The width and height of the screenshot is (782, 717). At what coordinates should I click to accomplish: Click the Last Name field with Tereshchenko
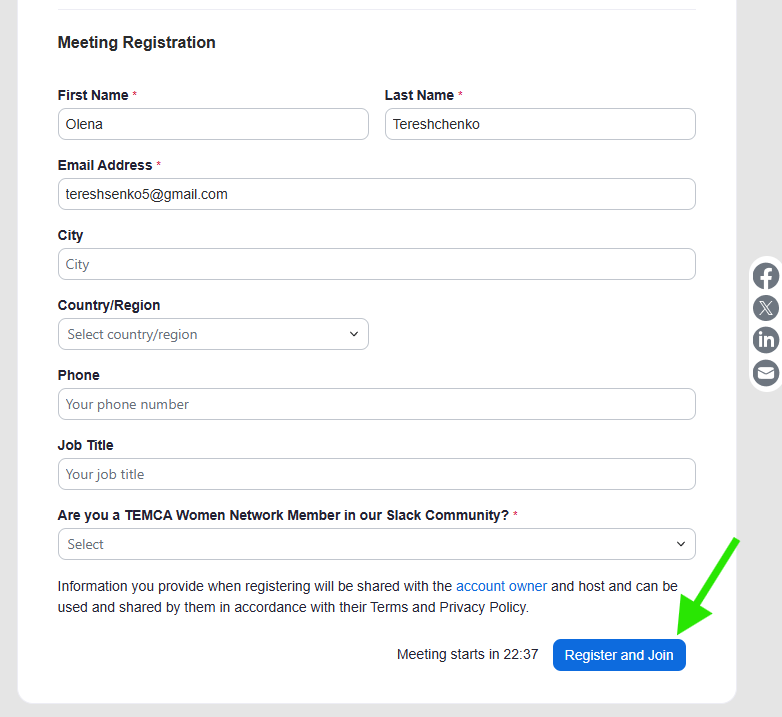(540, 124)
